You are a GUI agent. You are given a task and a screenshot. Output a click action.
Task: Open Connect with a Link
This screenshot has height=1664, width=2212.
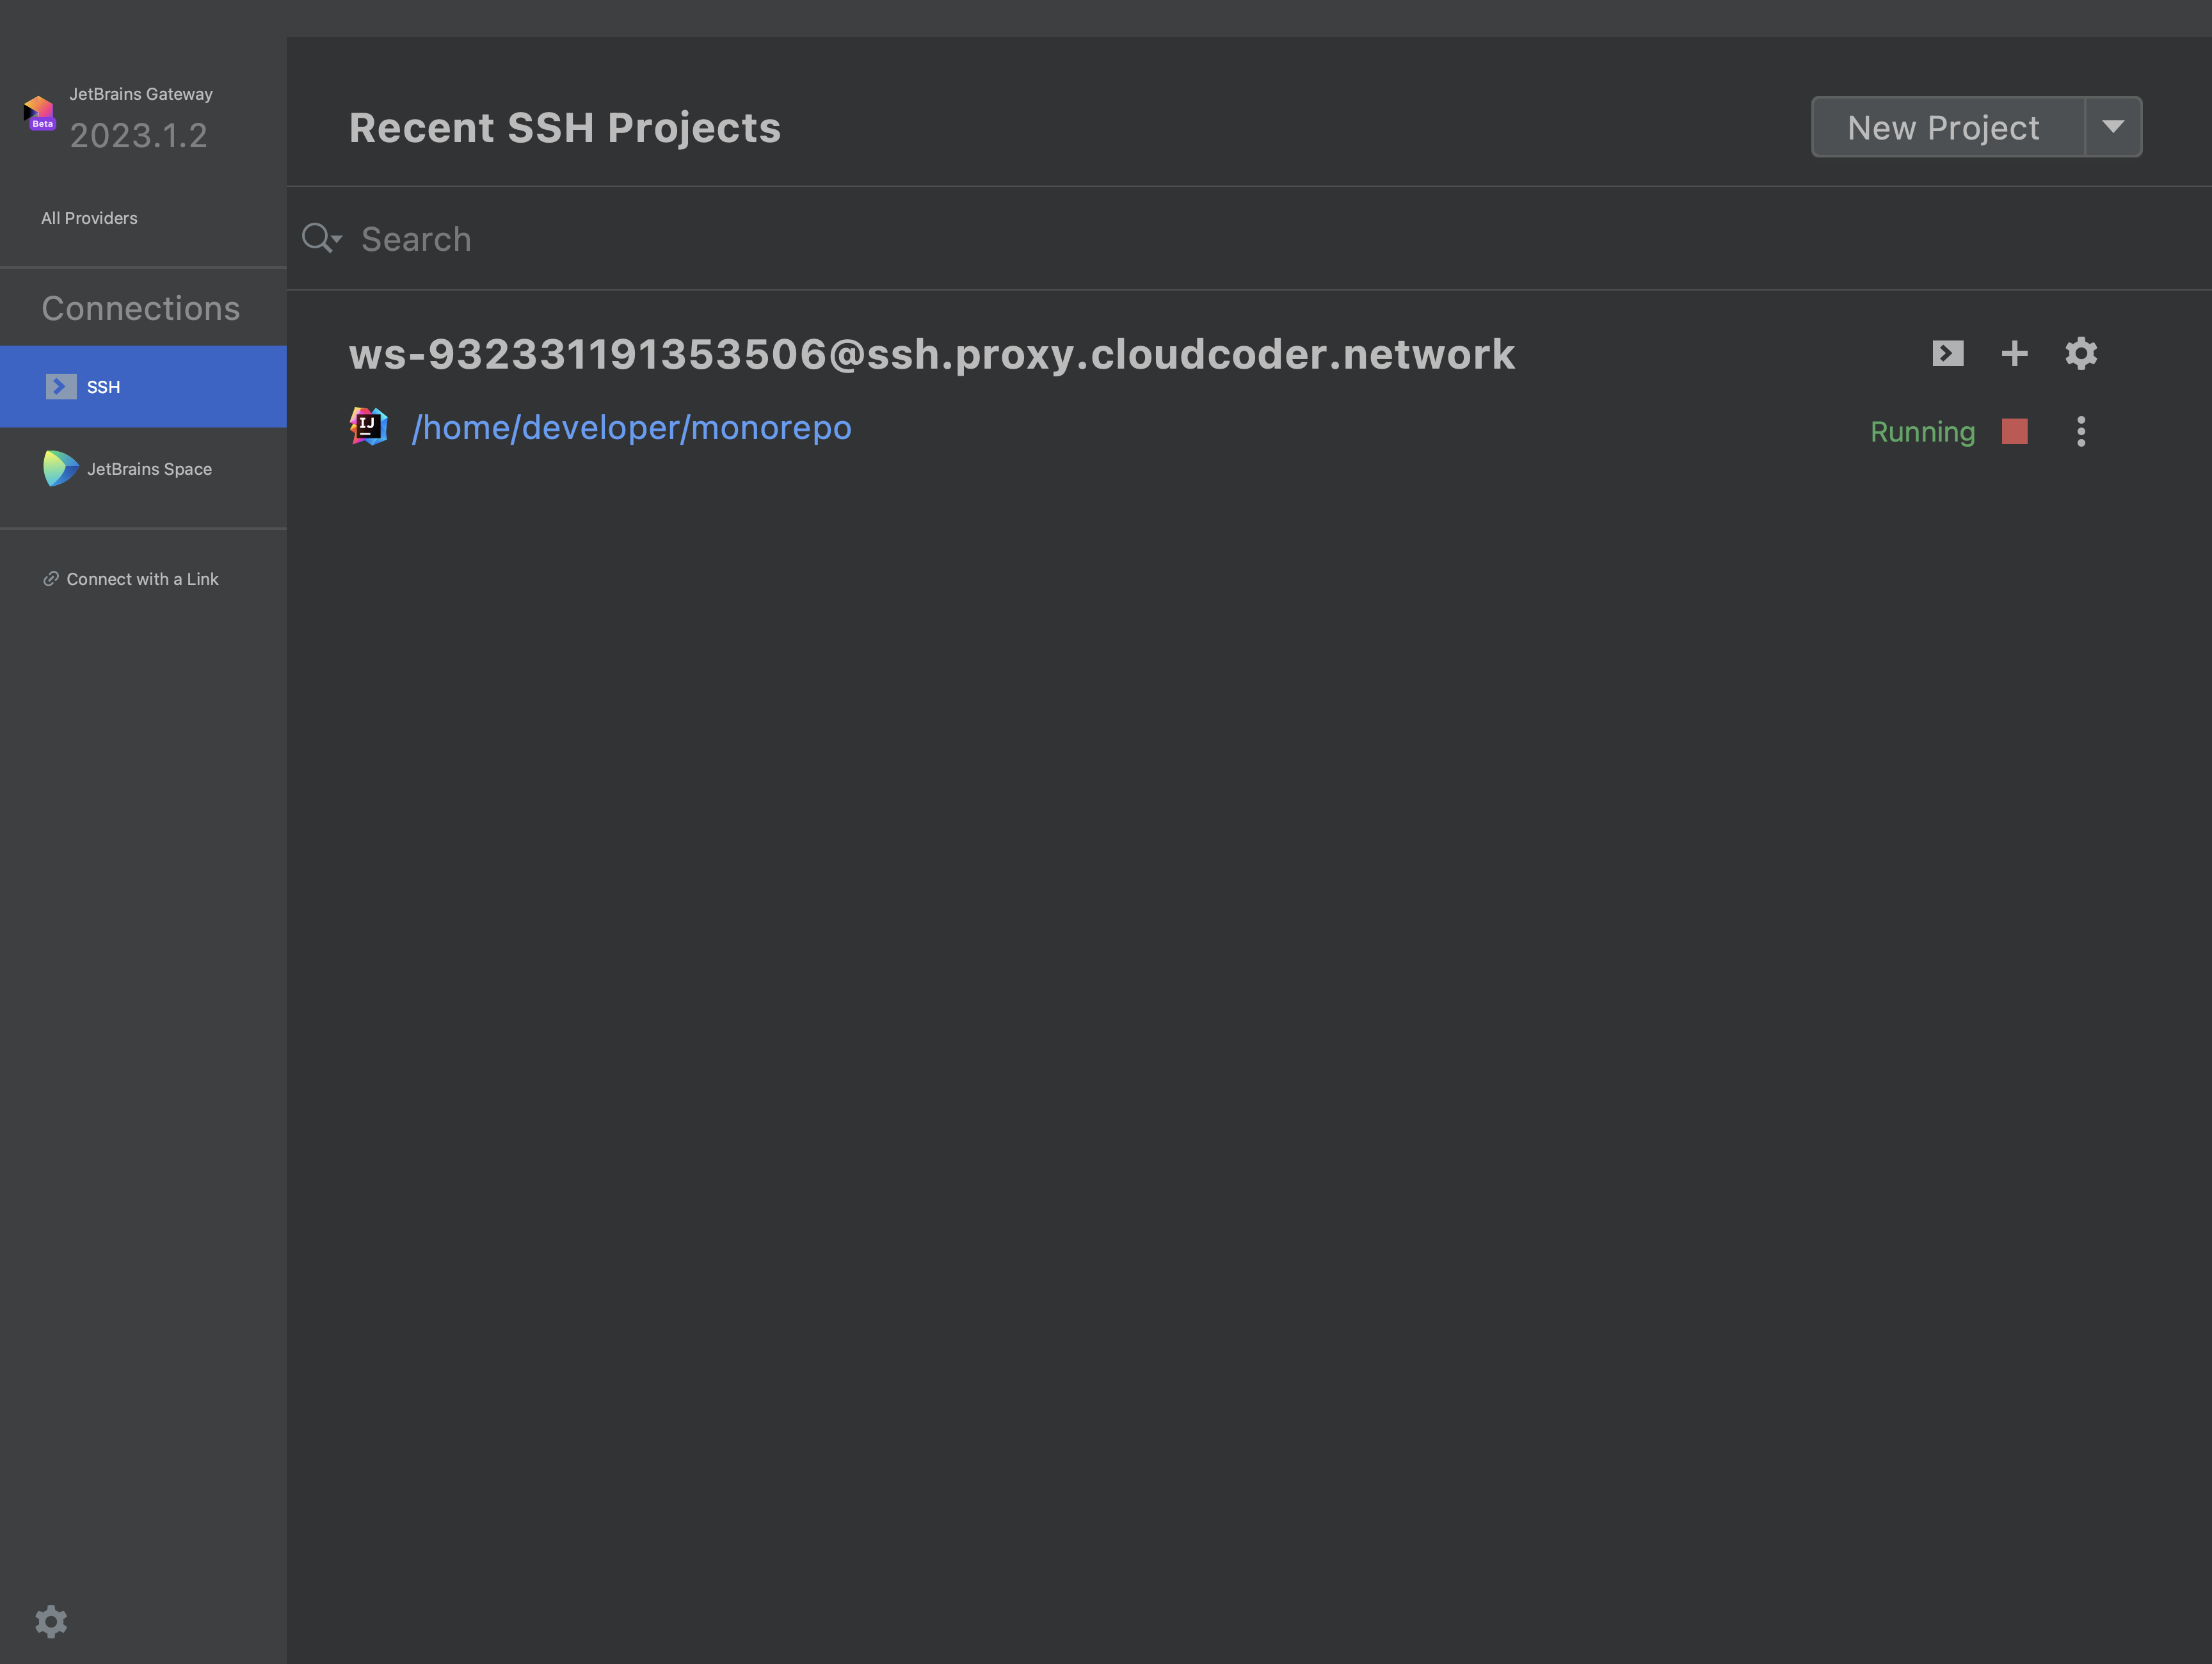coord(142,578)
